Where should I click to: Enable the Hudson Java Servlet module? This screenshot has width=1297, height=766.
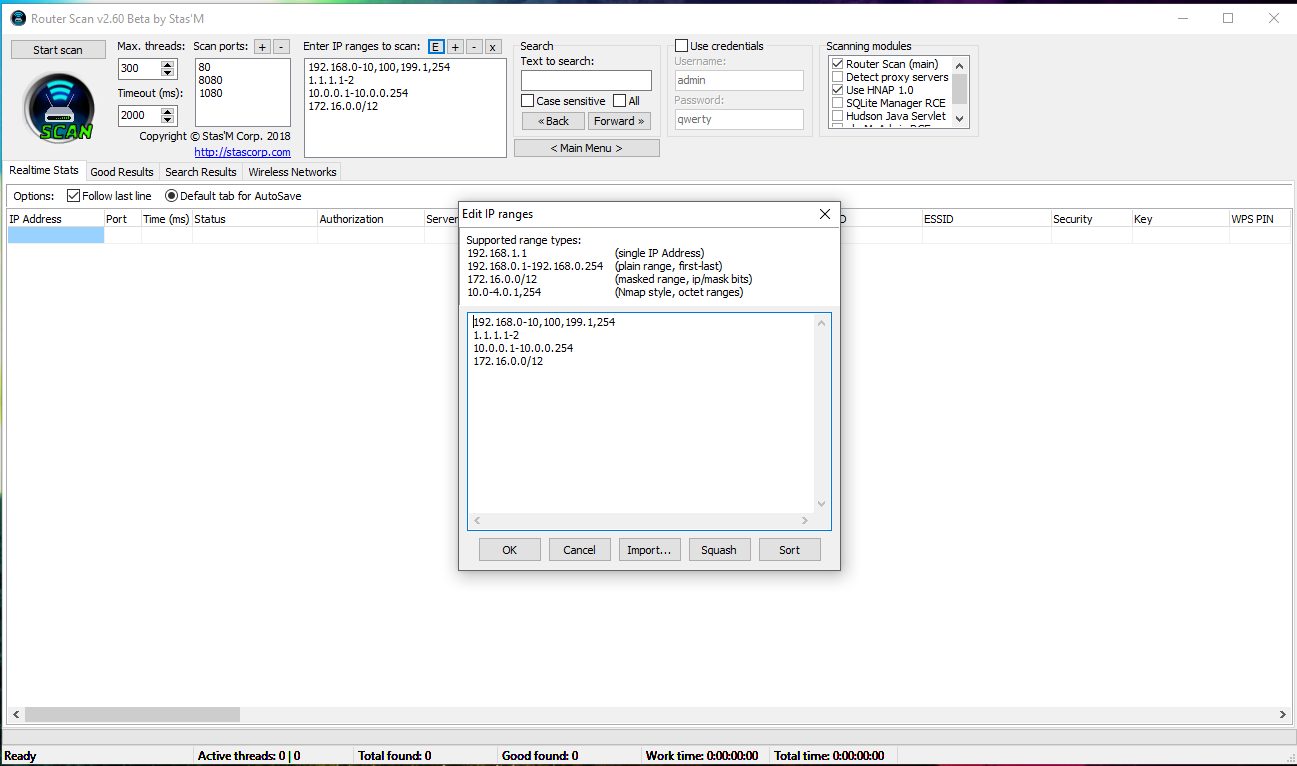[838, 116]
